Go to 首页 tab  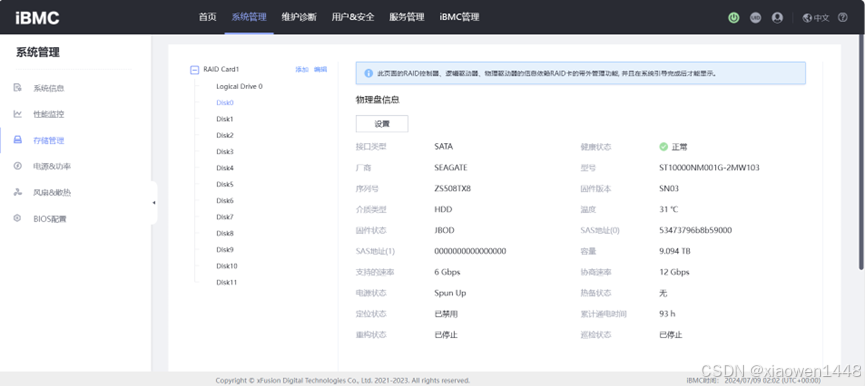click(207, 17)
